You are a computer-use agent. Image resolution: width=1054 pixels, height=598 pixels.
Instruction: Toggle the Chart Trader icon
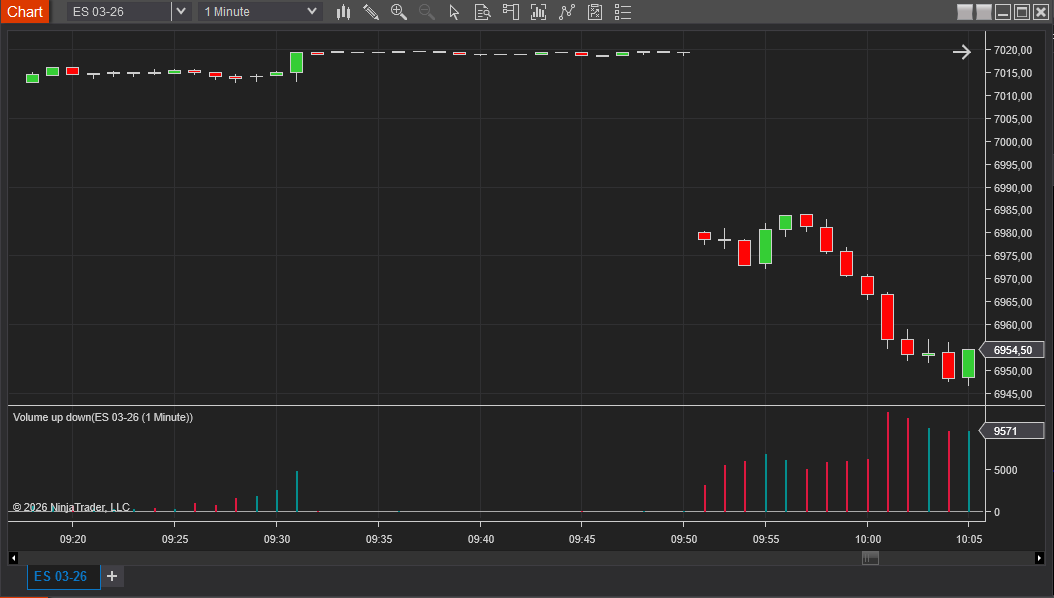[x=511, y=11]
